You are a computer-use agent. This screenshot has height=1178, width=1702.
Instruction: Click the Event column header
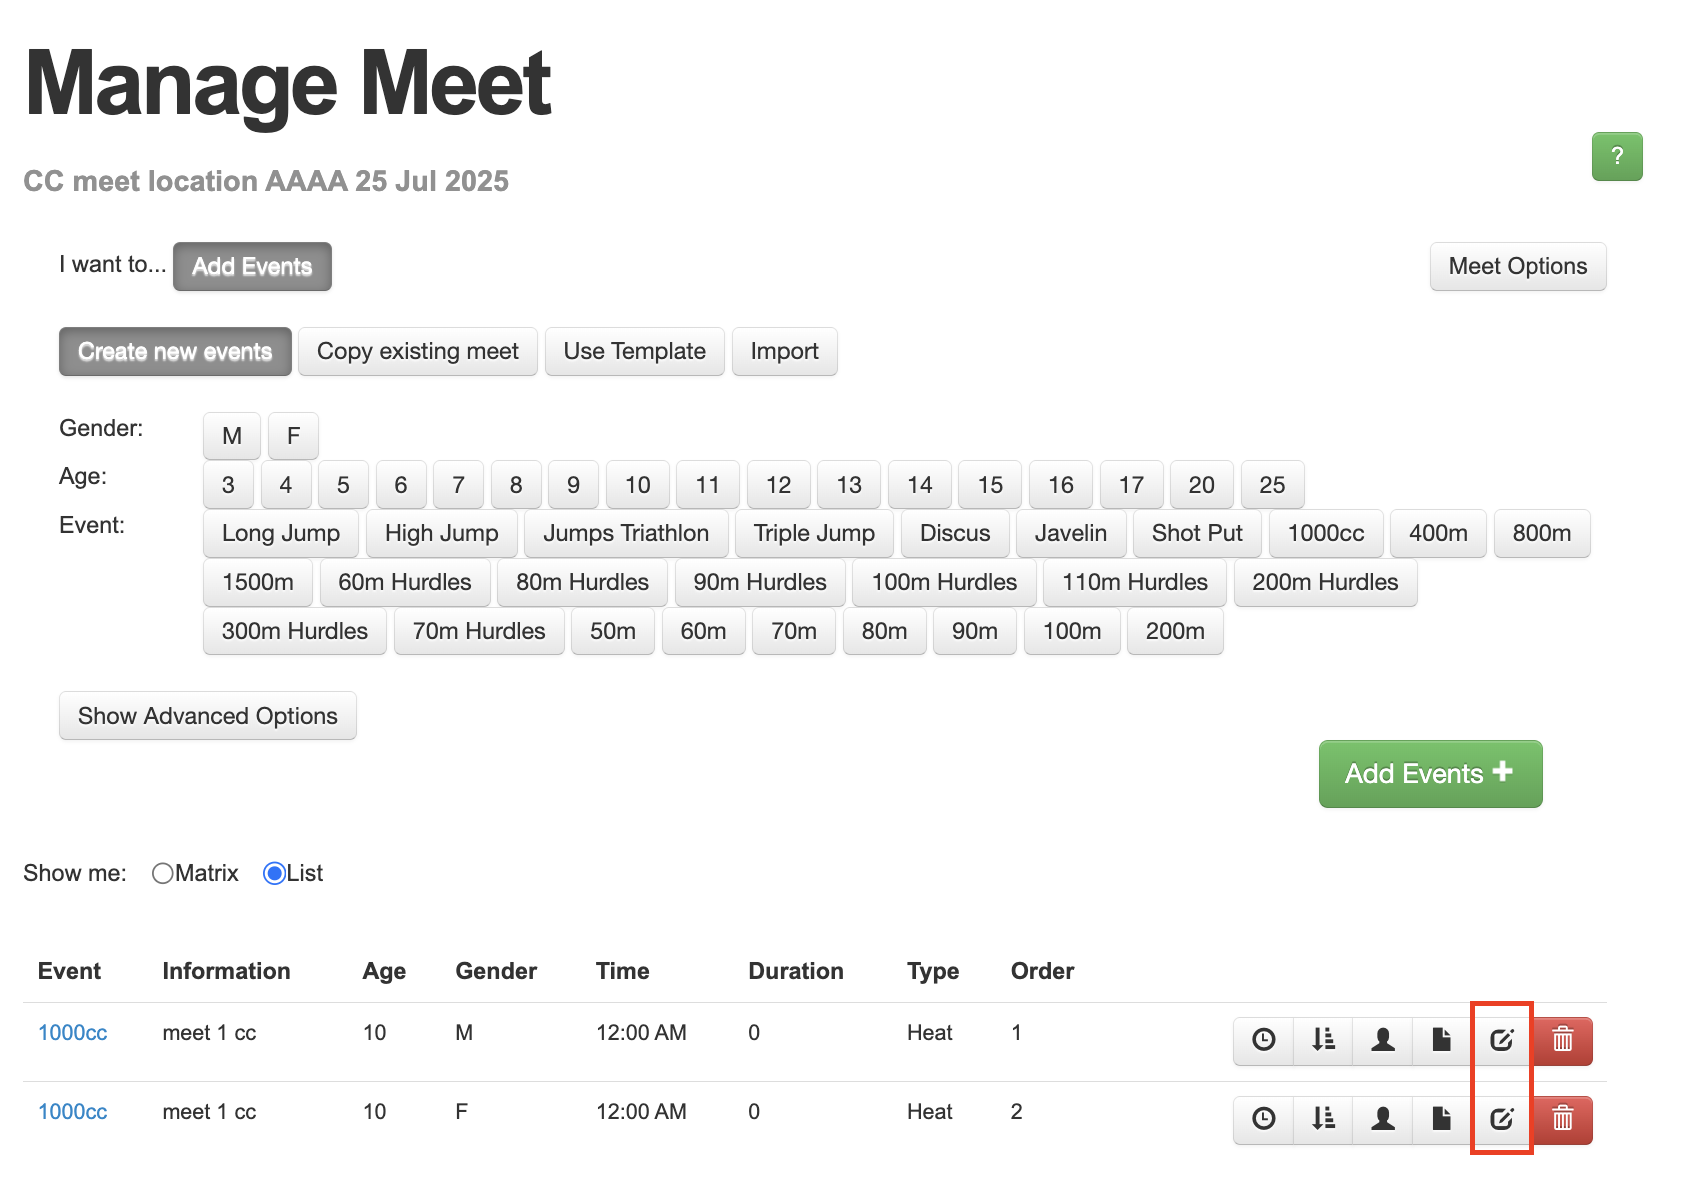[69, 971]
